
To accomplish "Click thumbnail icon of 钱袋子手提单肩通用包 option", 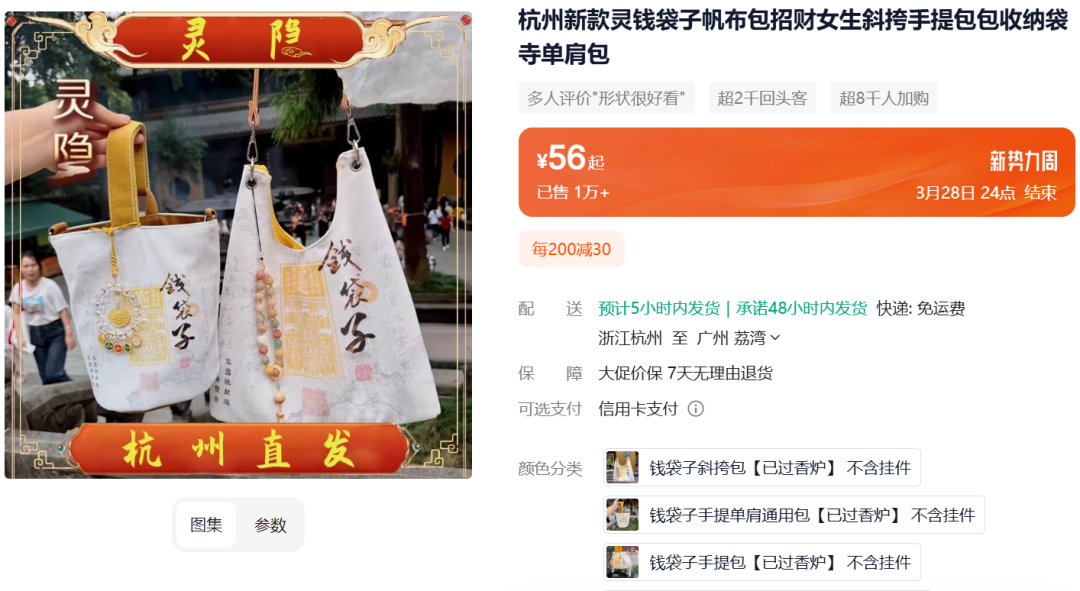I will point(622,515).
